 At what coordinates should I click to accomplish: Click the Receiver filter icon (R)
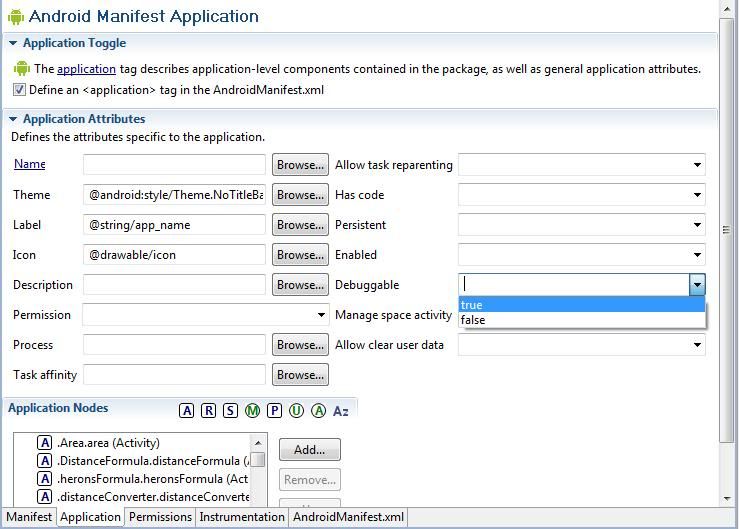point(208,411)
